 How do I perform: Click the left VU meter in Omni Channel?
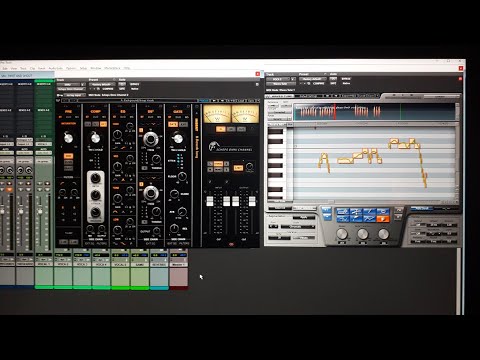point(217,114)
